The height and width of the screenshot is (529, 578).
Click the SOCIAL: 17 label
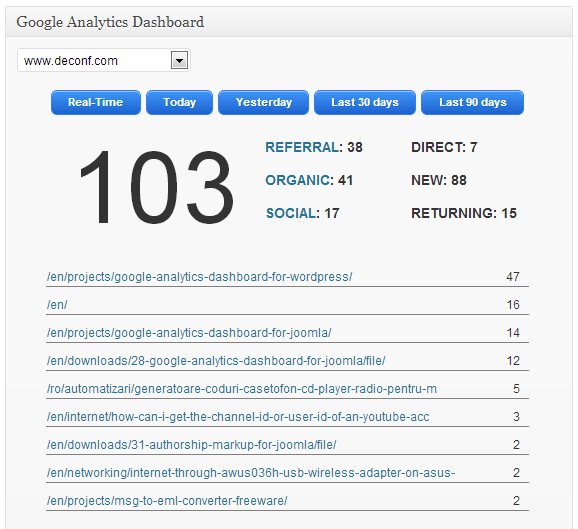303,213
